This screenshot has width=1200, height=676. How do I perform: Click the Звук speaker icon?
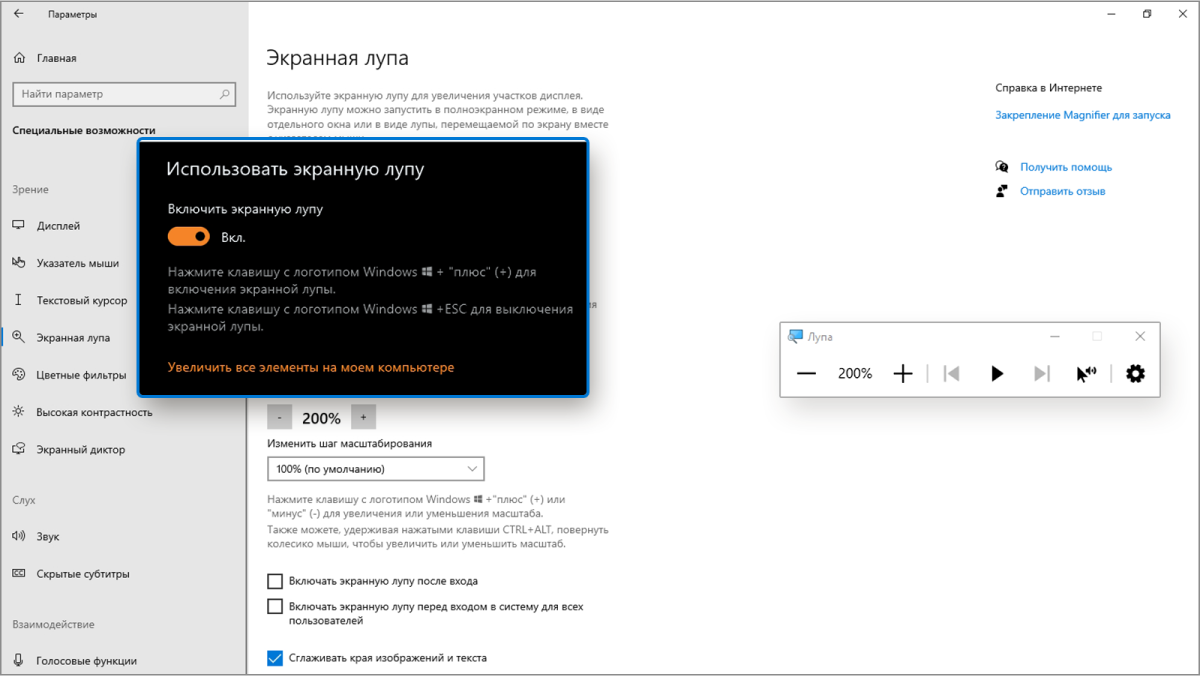(18, 537)
